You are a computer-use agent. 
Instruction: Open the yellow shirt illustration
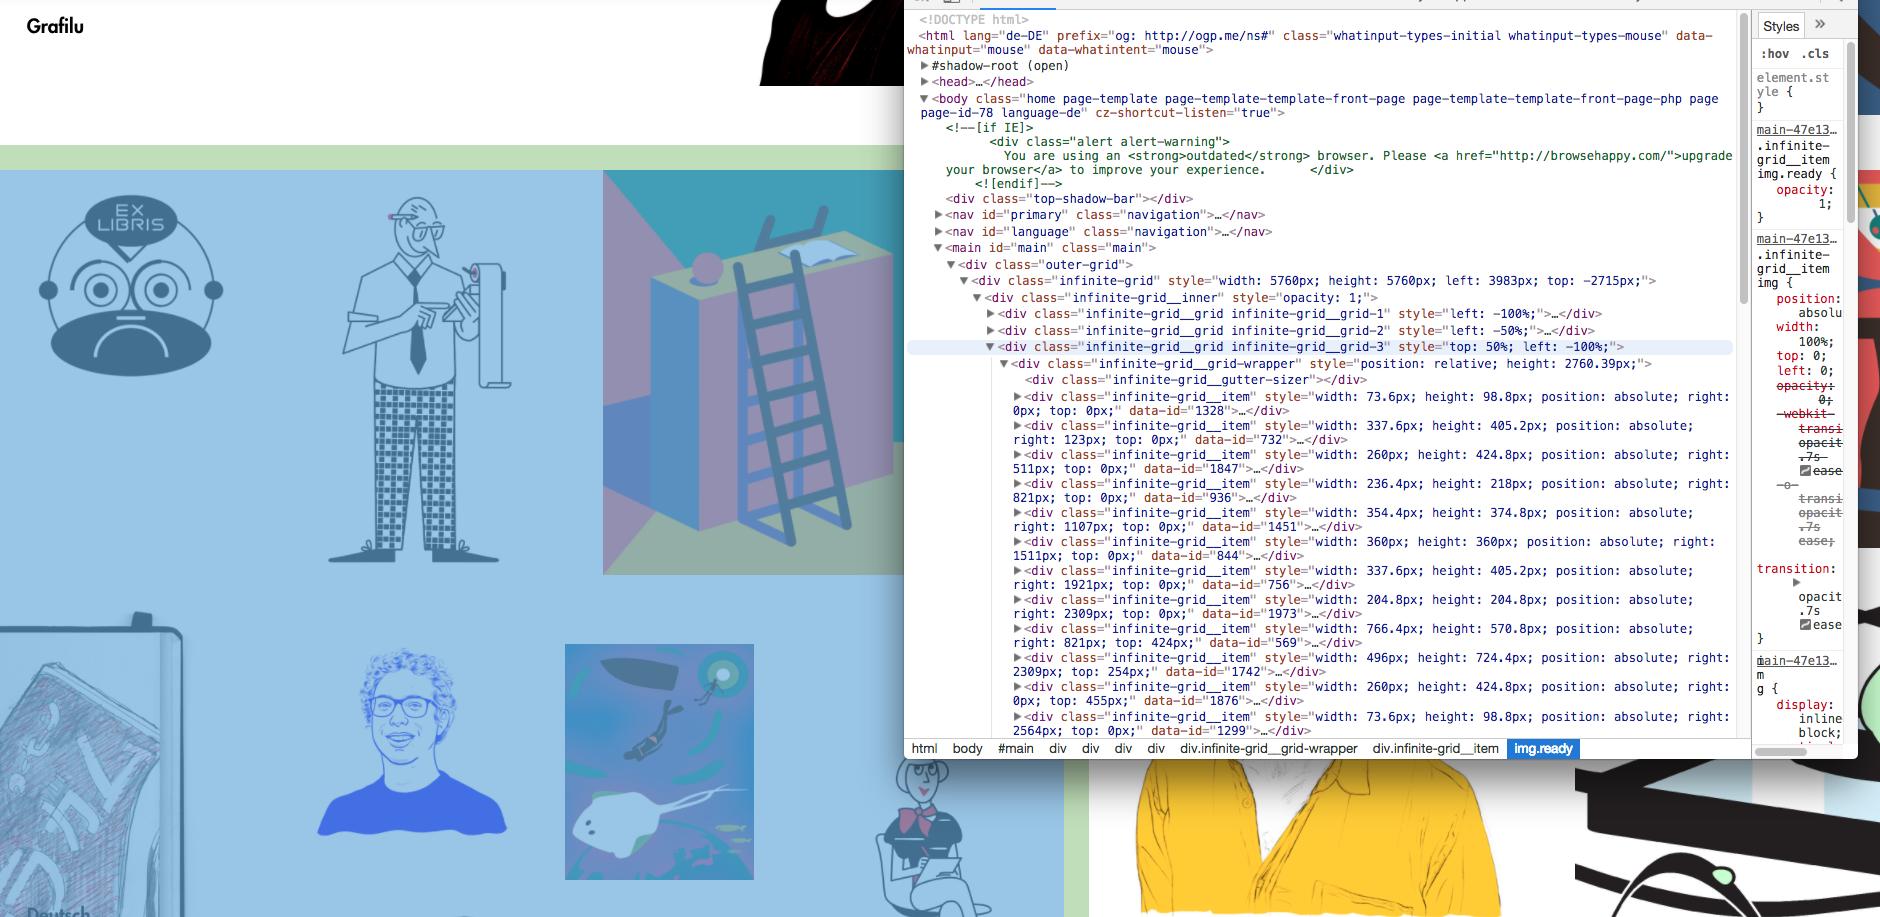point(1317,838)
